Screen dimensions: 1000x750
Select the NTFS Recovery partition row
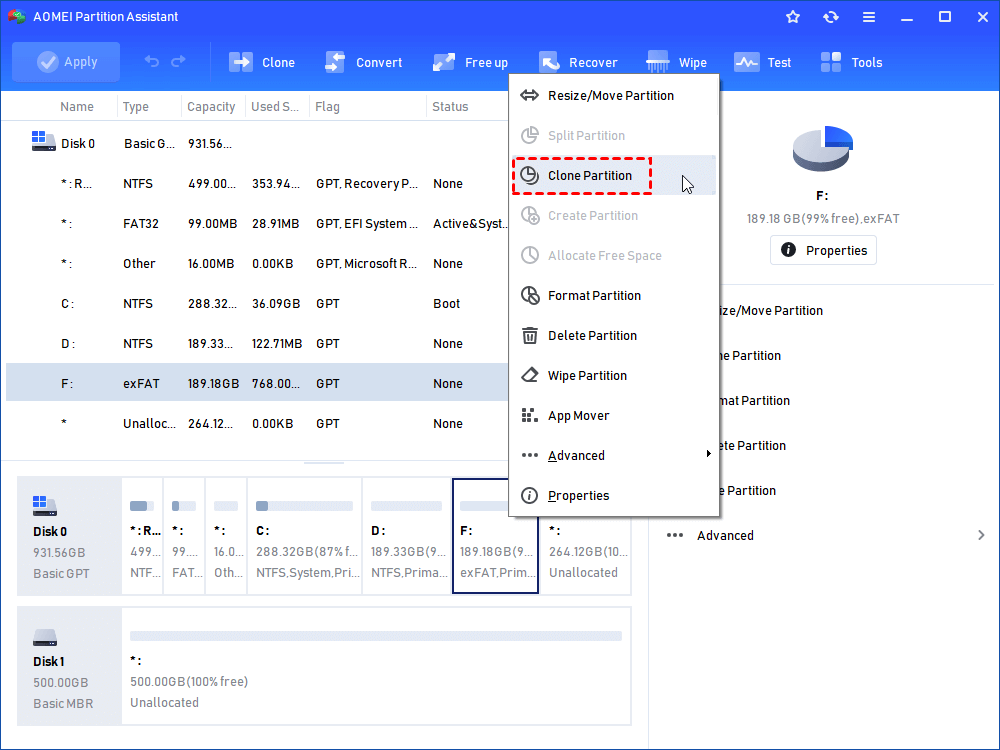coord(257,184)
